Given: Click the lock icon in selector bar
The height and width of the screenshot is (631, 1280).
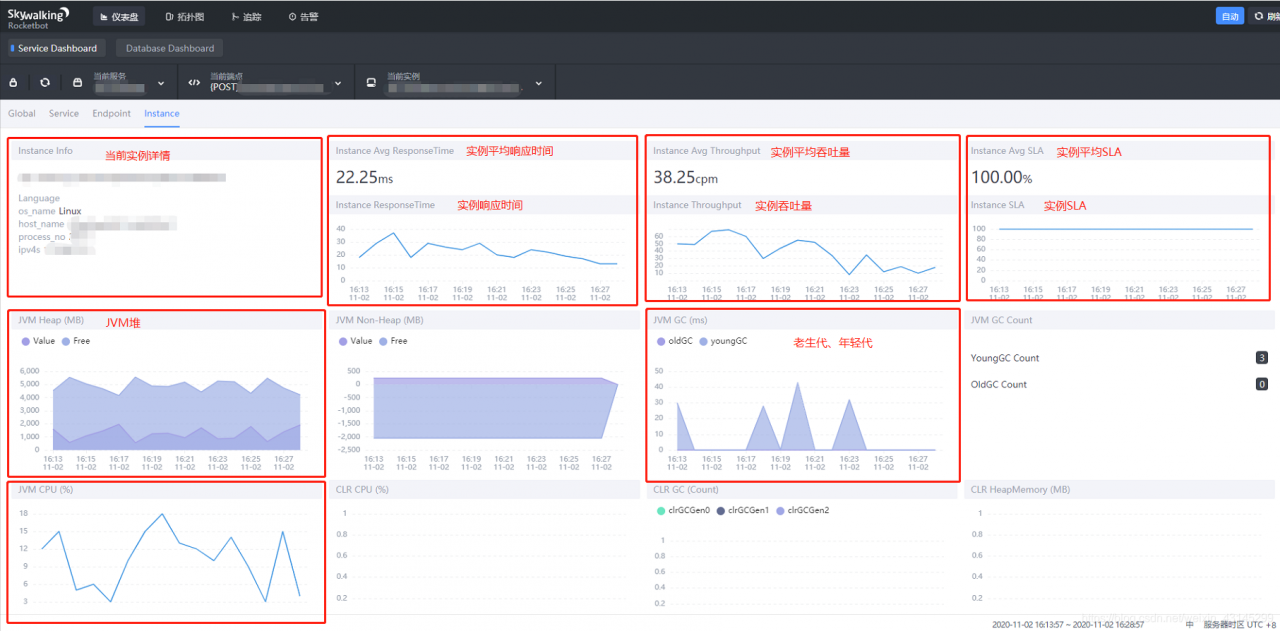Looking at the screenshot, I should (x=14, y=82).
